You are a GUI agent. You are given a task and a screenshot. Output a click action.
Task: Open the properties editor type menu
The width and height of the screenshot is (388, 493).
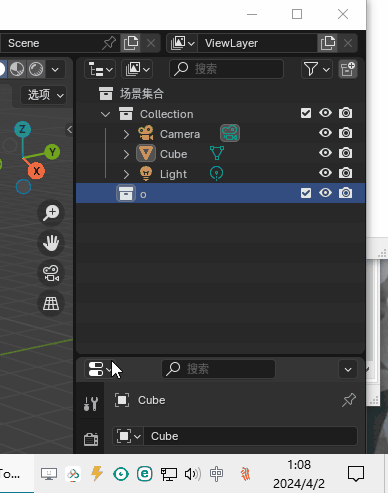[99, 369]
